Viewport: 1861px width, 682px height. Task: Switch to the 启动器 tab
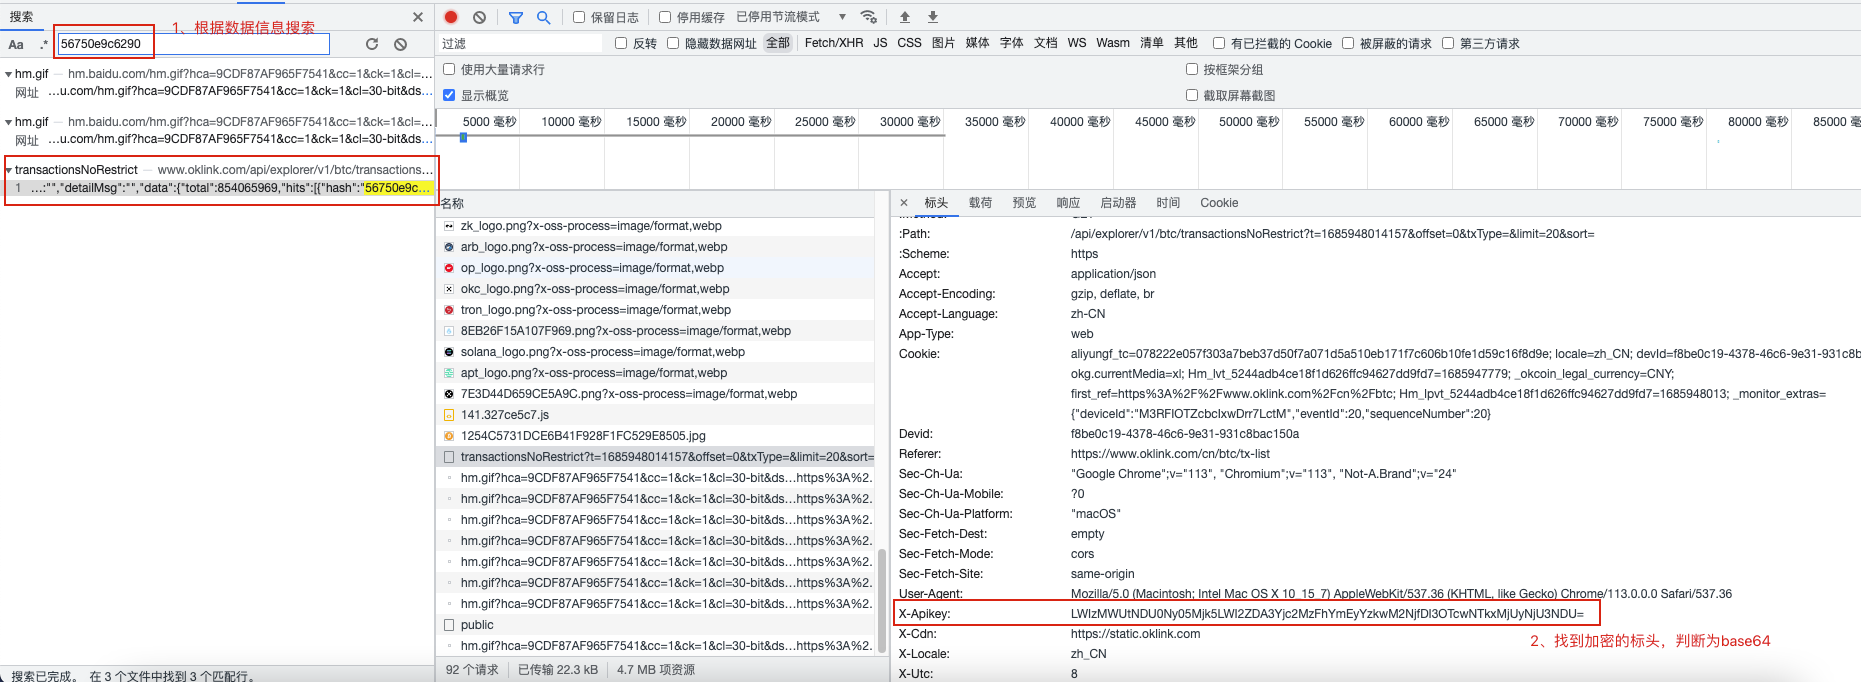(x=1118, y=203)
